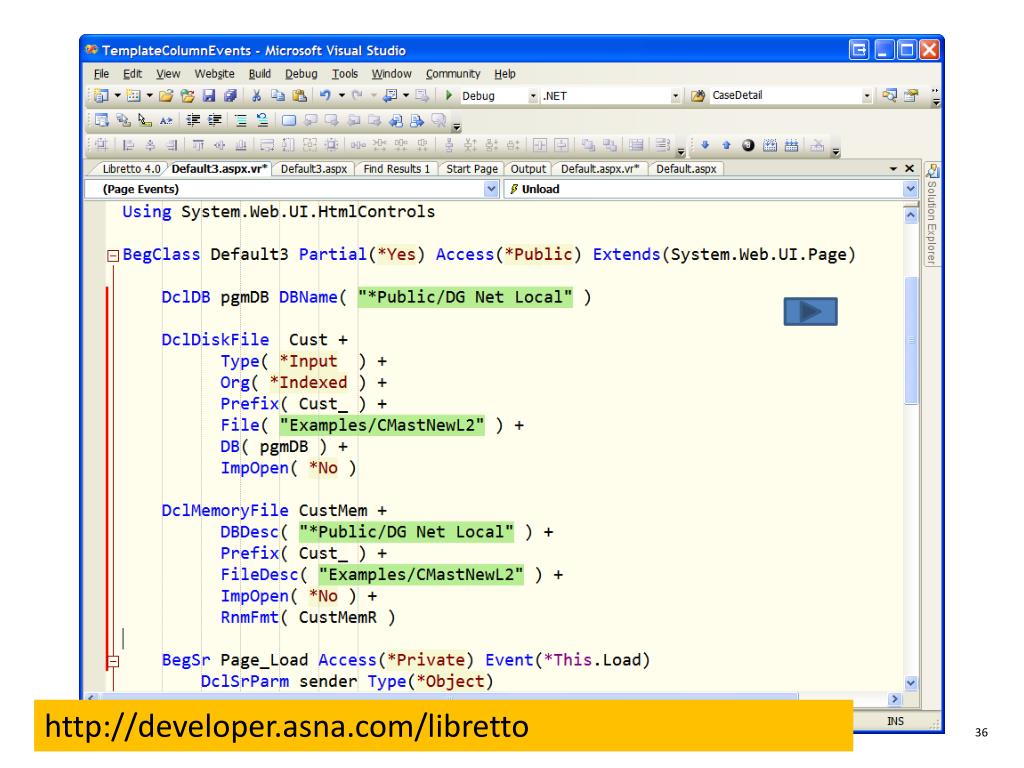Image resolution: width=1024 pixels, height=768 pixels.
Task: Click the text "DclDiskFile" in the code
Action: tap(215, 340)
